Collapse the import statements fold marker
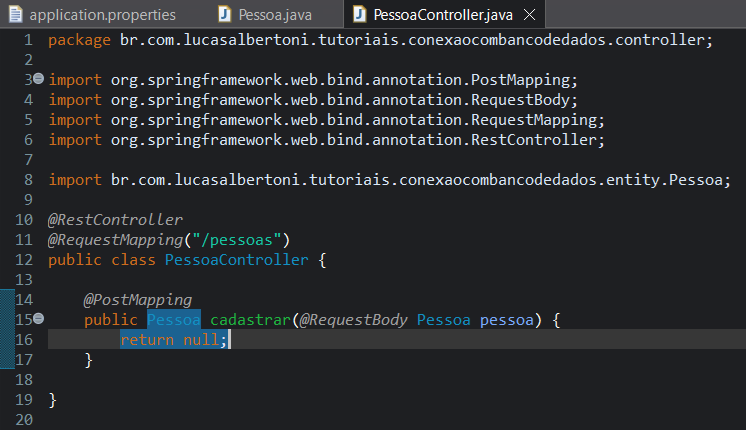This screenshot has height=430, width=746. (x=38, y=79)
